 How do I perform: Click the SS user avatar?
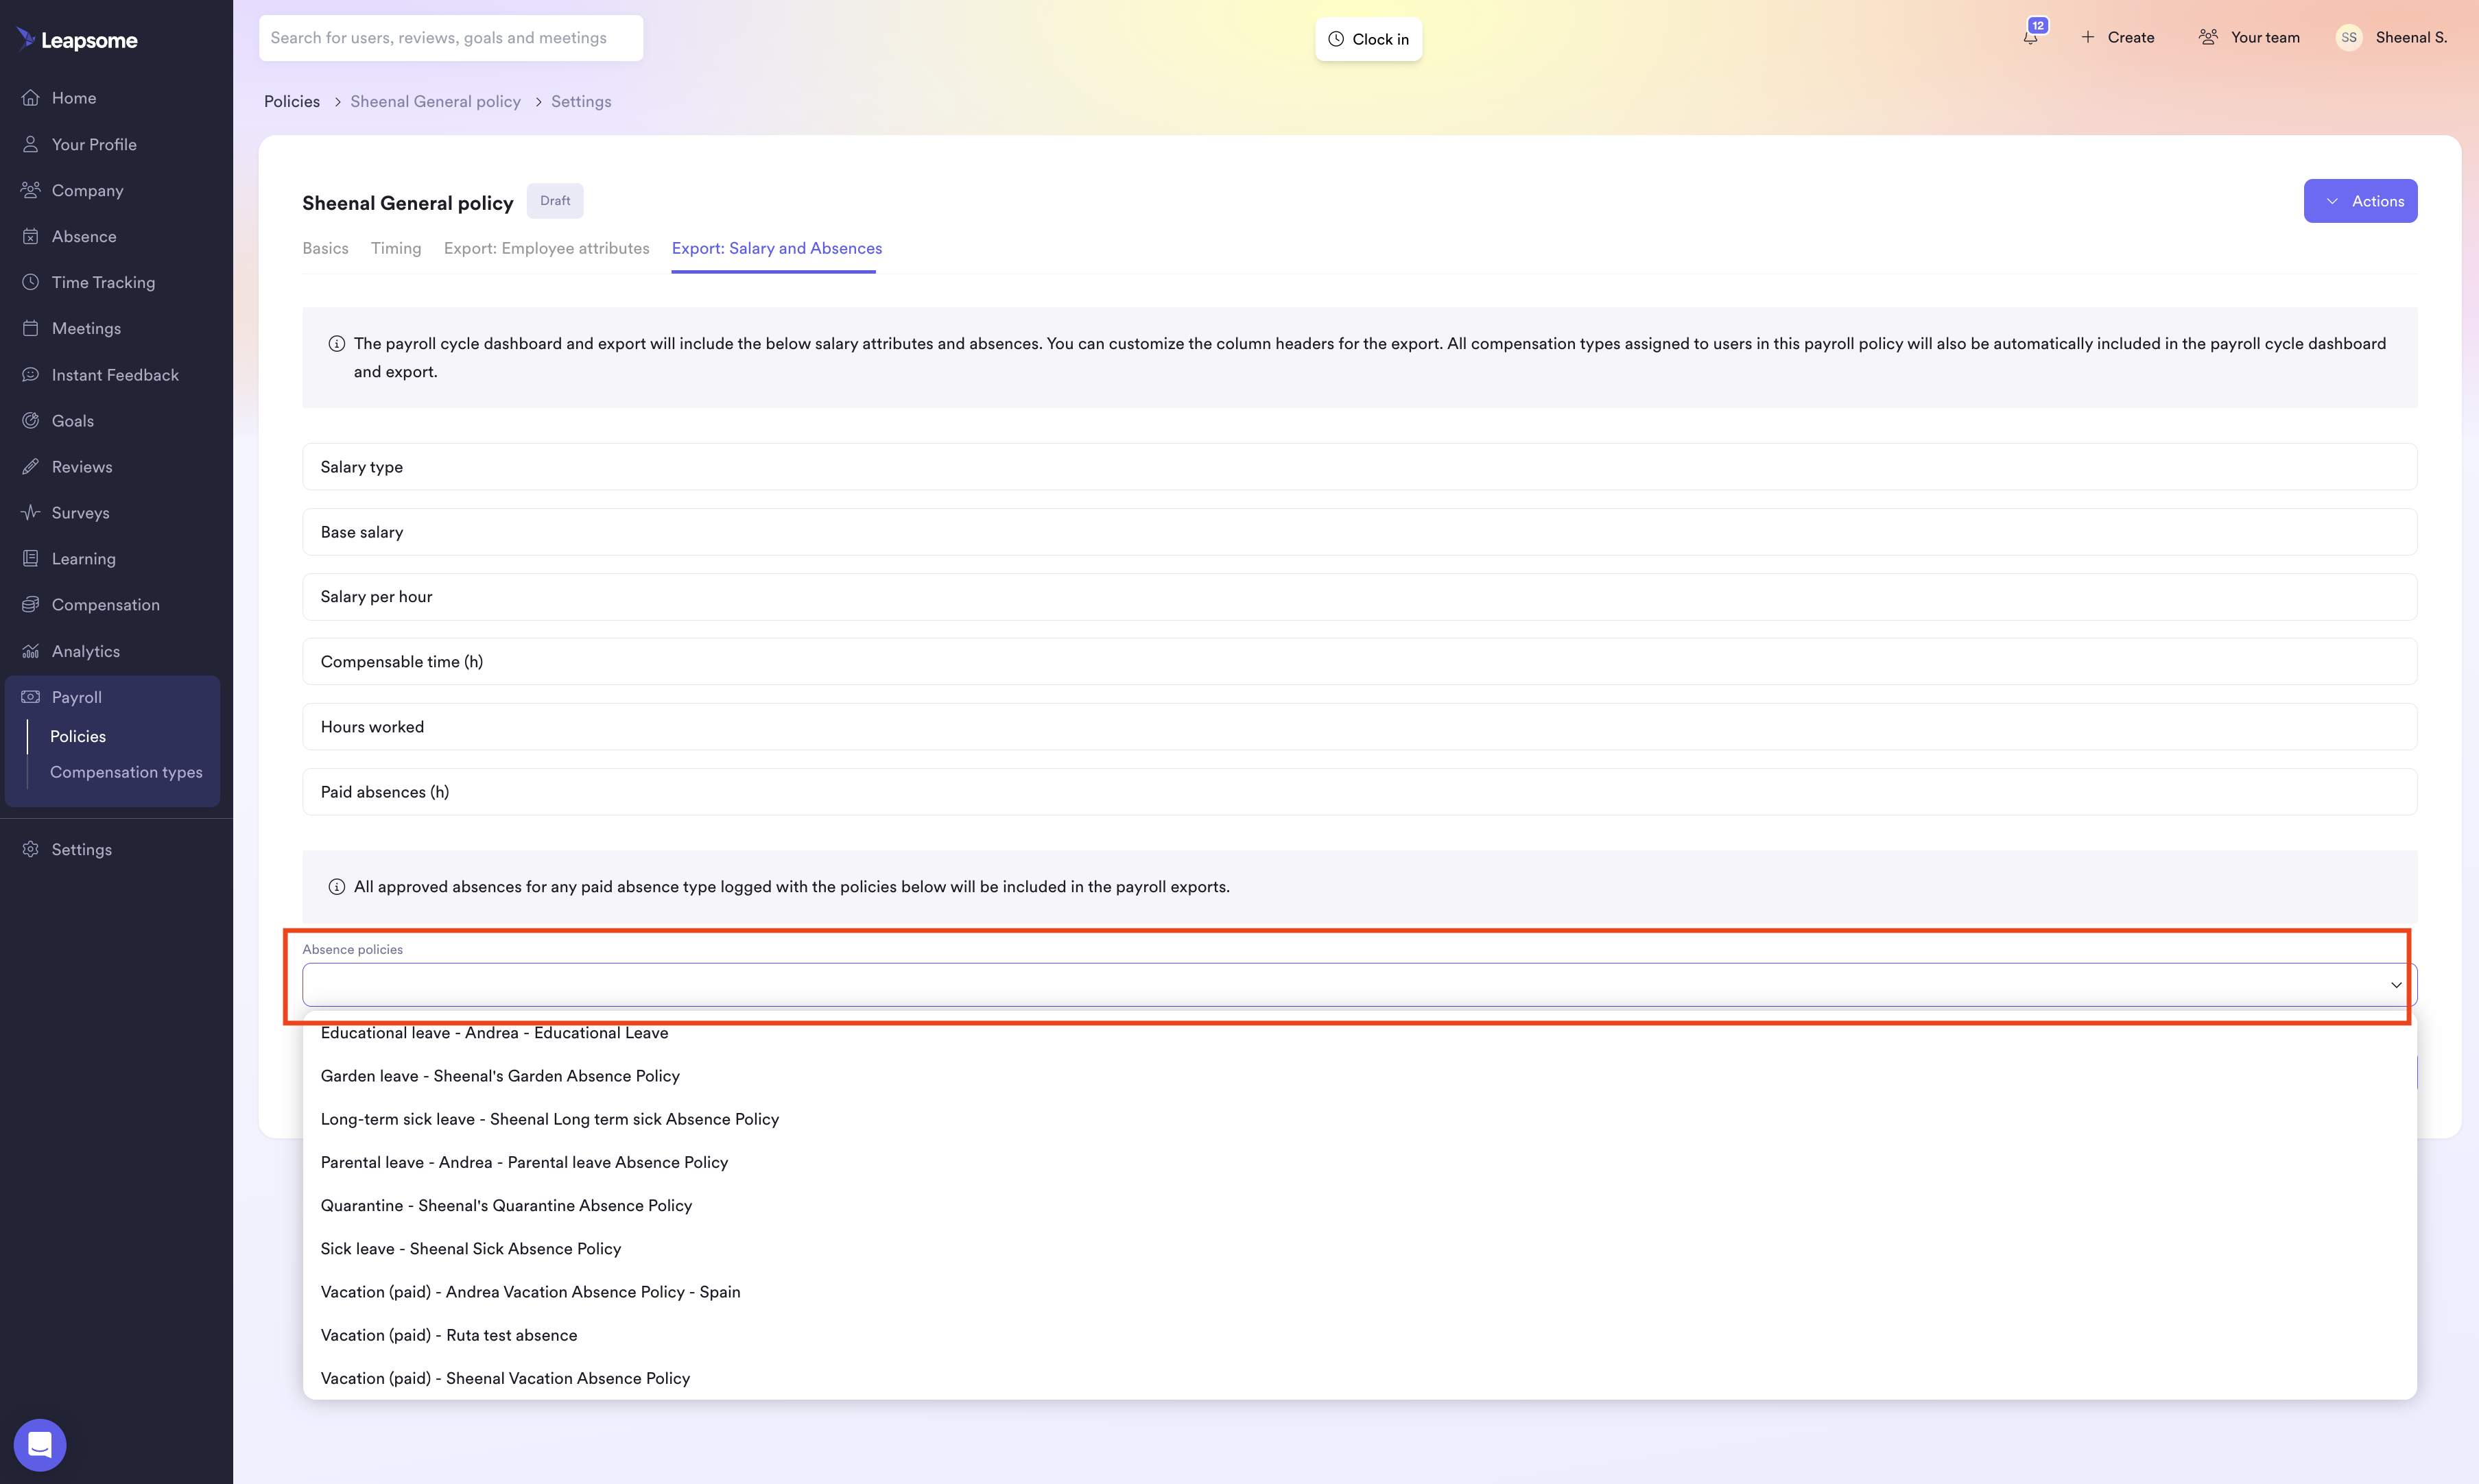(x=2349, y=37)
